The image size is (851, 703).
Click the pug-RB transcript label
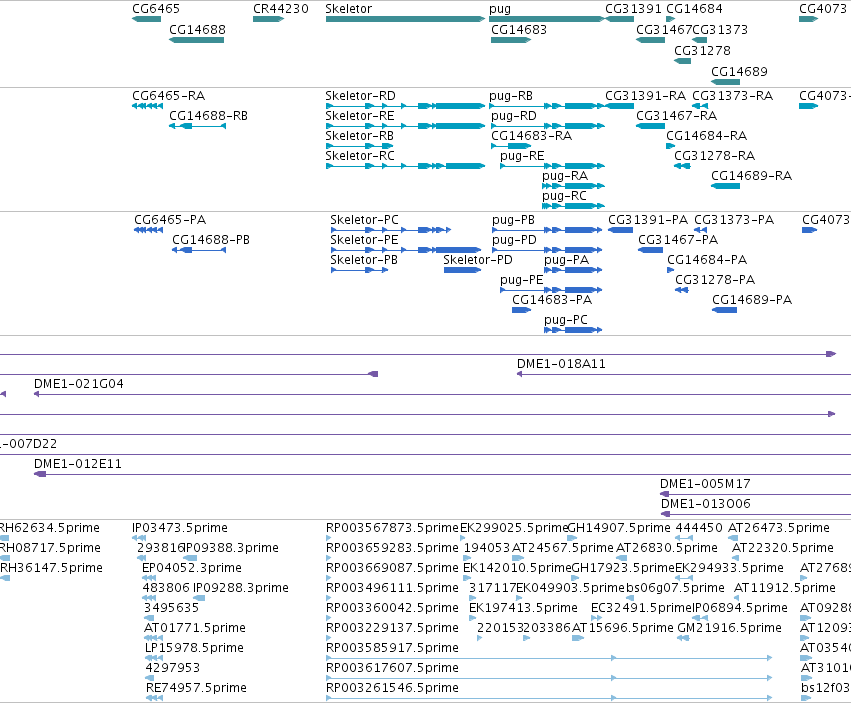pyautogui.click(x=511, y=96)
